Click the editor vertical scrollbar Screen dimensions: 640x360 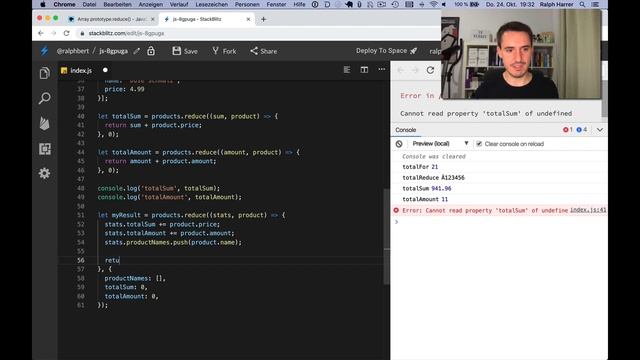click(x=387, y=237)
